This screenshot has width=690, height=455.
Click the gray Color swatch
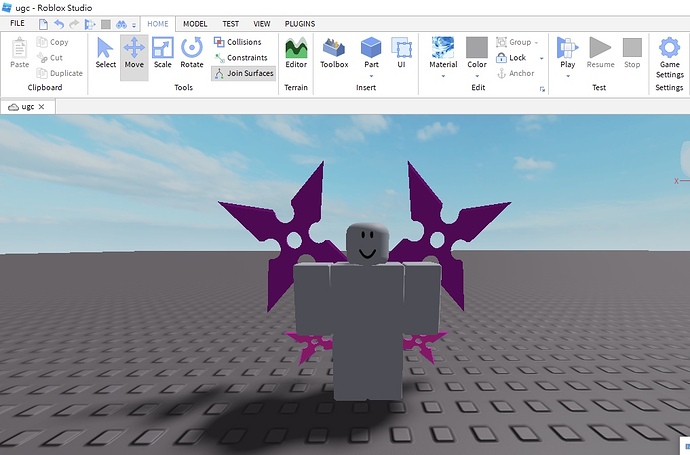coord(477,48)
